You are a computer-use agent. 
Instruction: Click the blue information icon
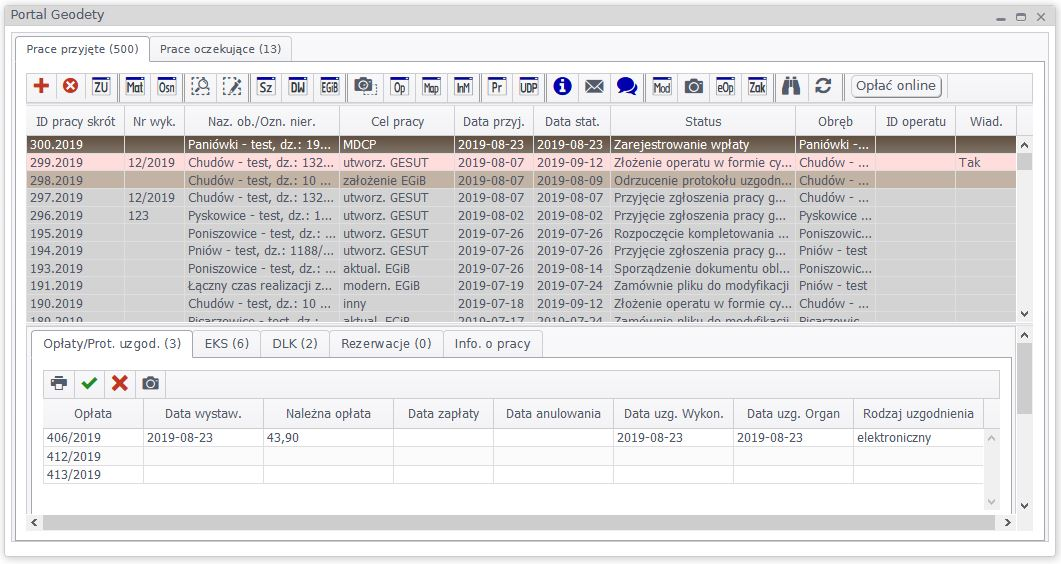(562, 86)
